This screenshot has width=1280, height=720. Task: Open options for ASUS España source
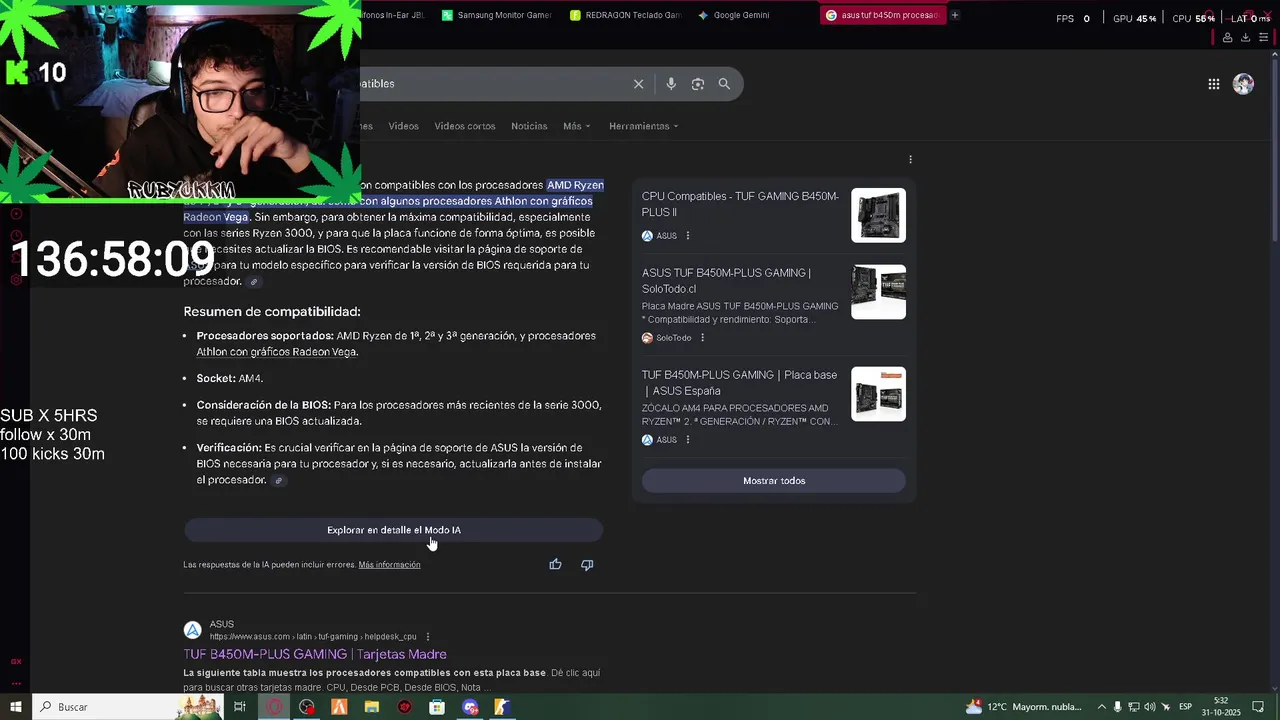pos(688,440)
